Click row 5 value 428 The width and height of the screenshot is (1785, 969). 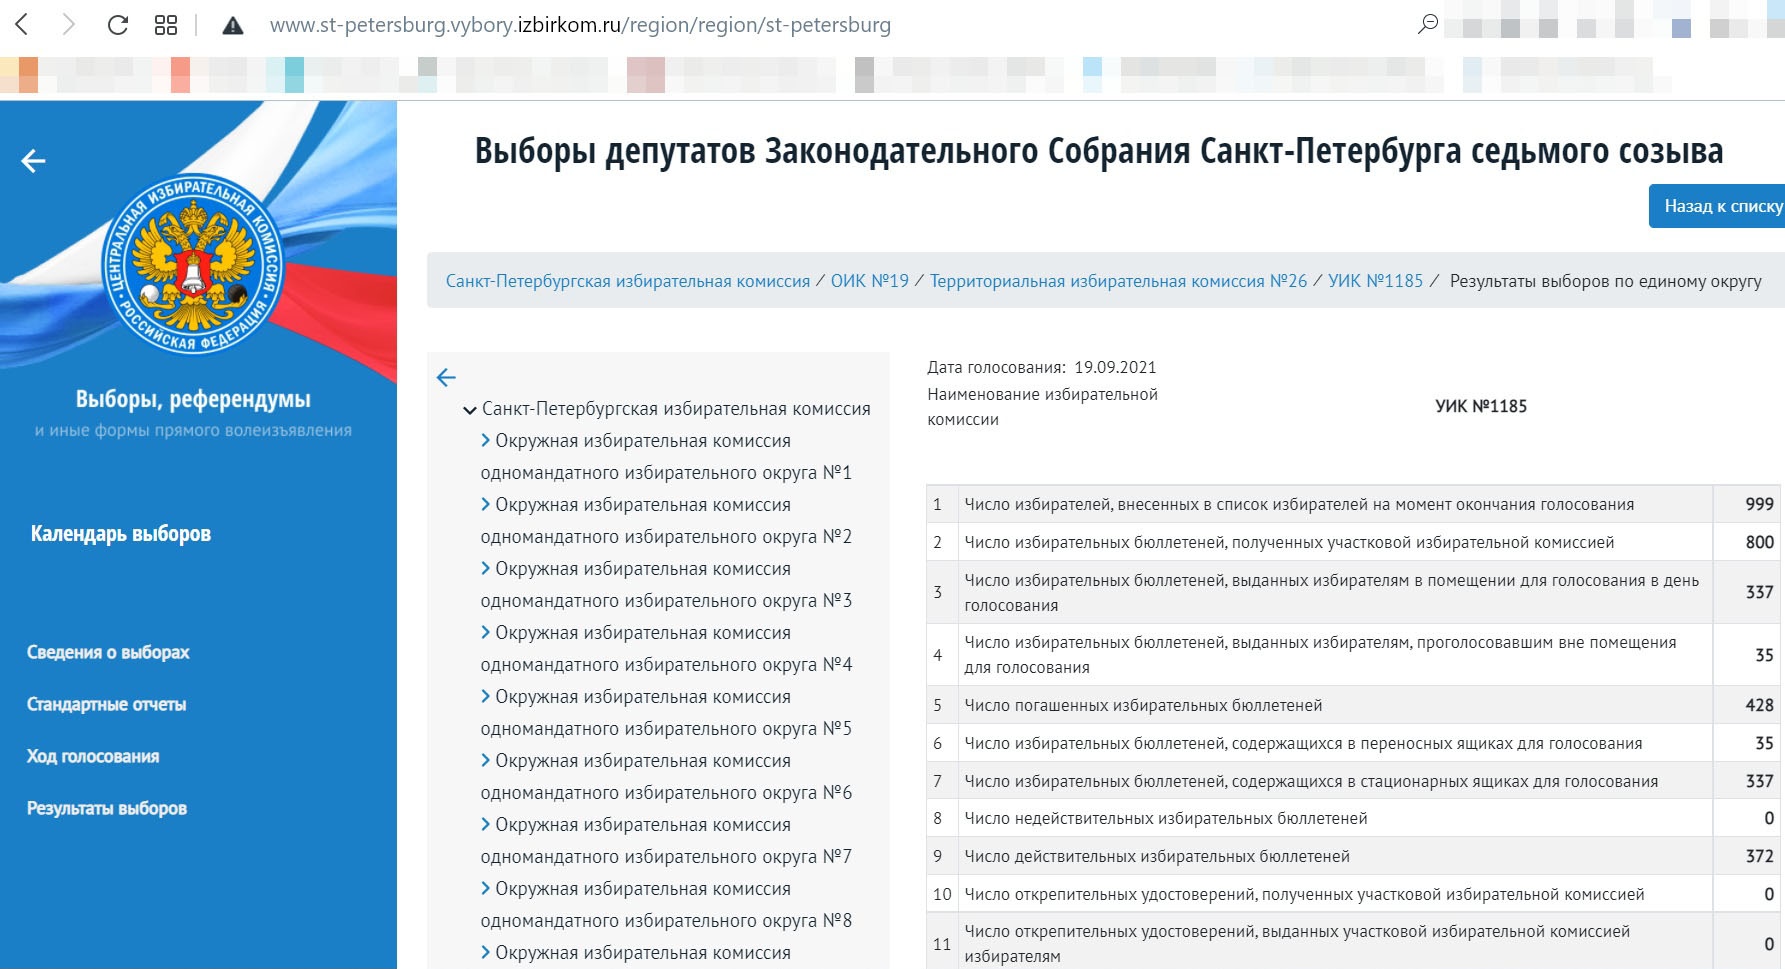(x=1759, y=705)
